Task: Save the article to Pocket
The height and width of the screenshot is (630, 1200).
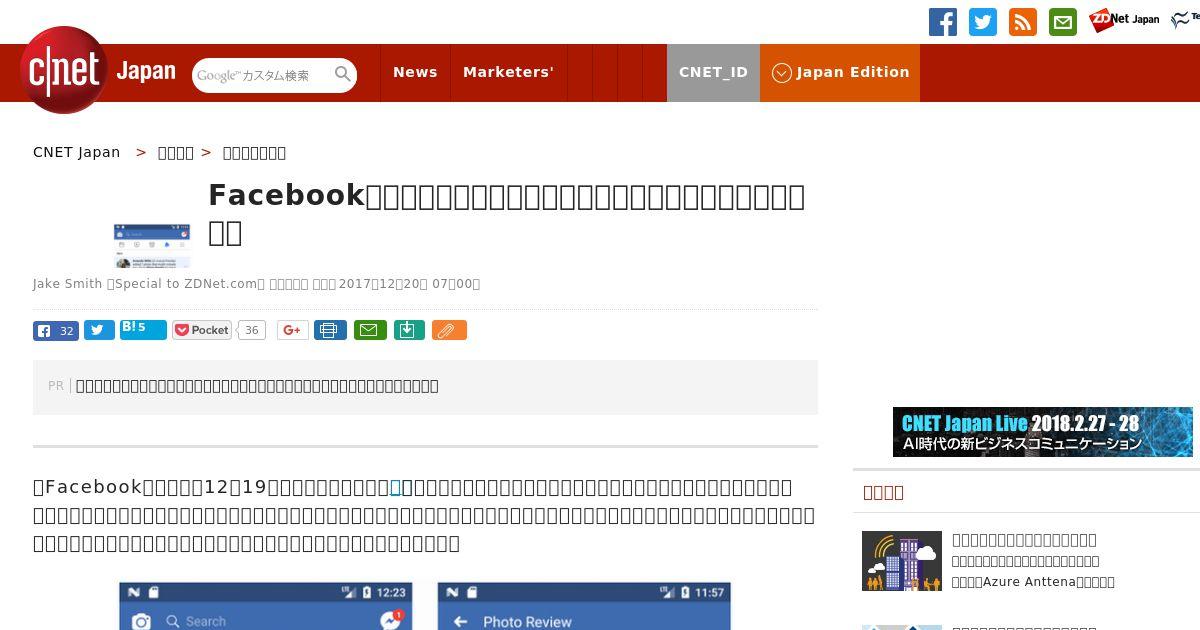Action: 202,330
